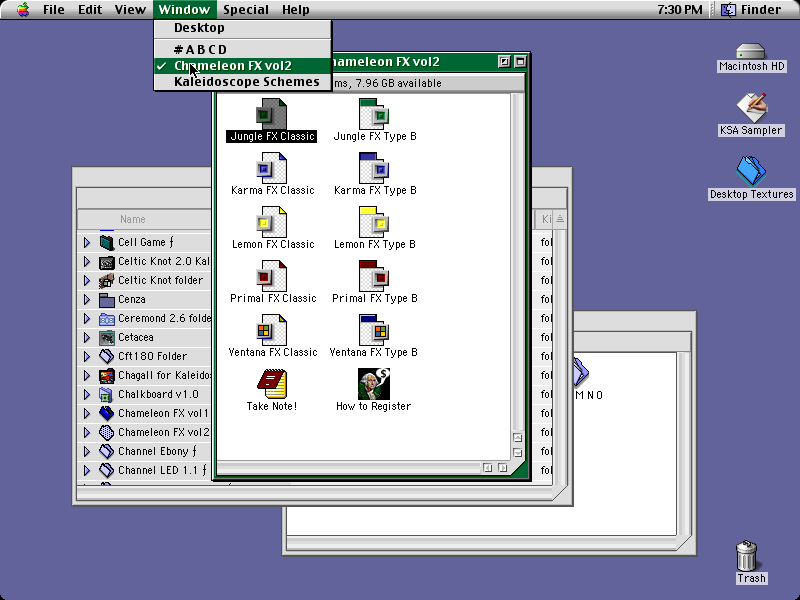This screenshot has height=600, width=800.
Task: Select the Lemon FX Classic icon
Action: click(271, 222)
